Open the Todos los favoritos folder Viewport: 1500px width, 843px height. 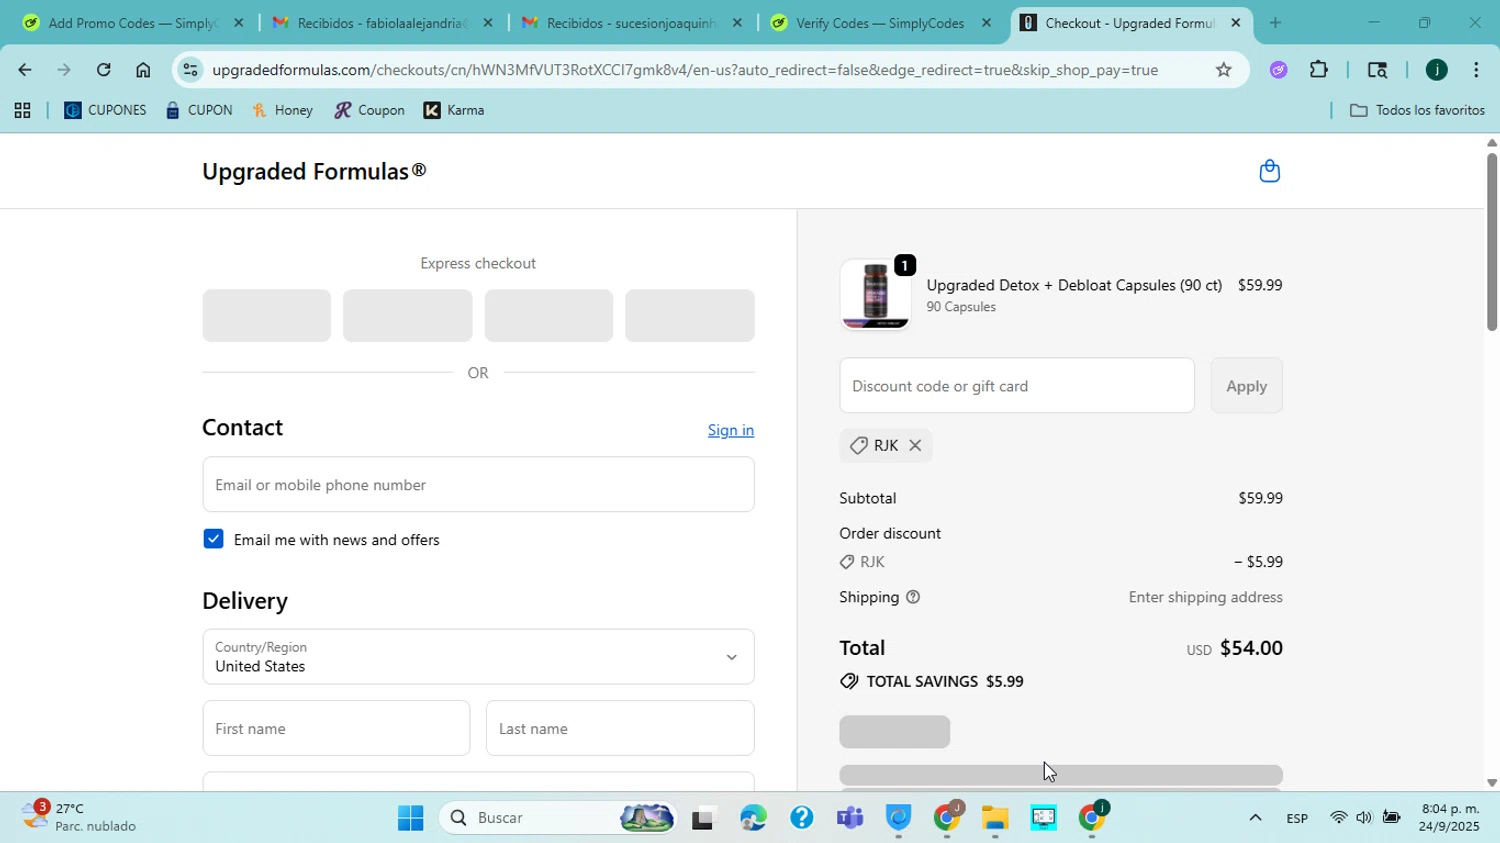point(1417,111)
